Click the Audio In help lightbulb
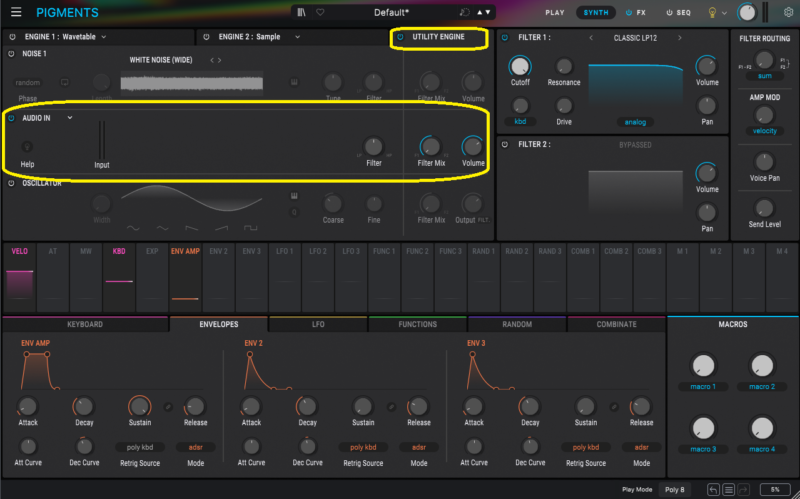This screenshot has width=800, height=499. pyautogui.click(x=27, y=147)
